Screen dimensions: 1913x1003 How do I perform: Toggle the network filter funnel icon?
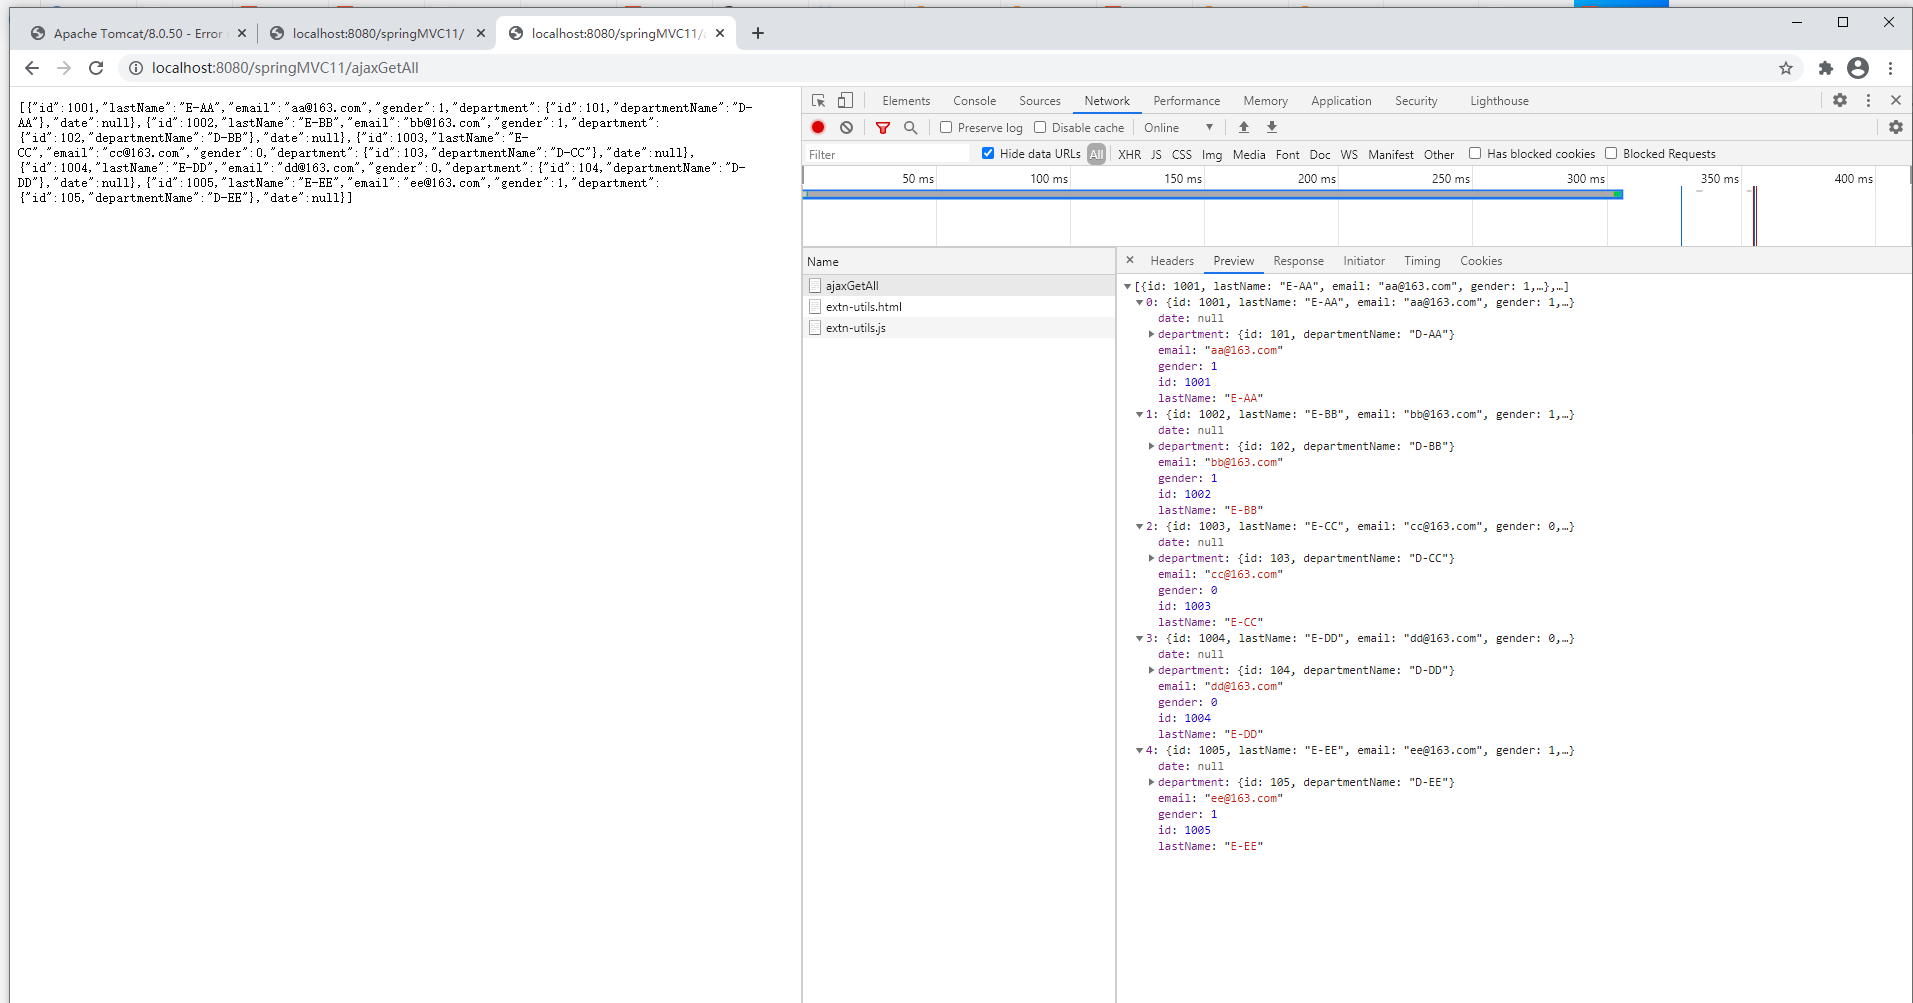pyautogui.click(x=882, y=127)
